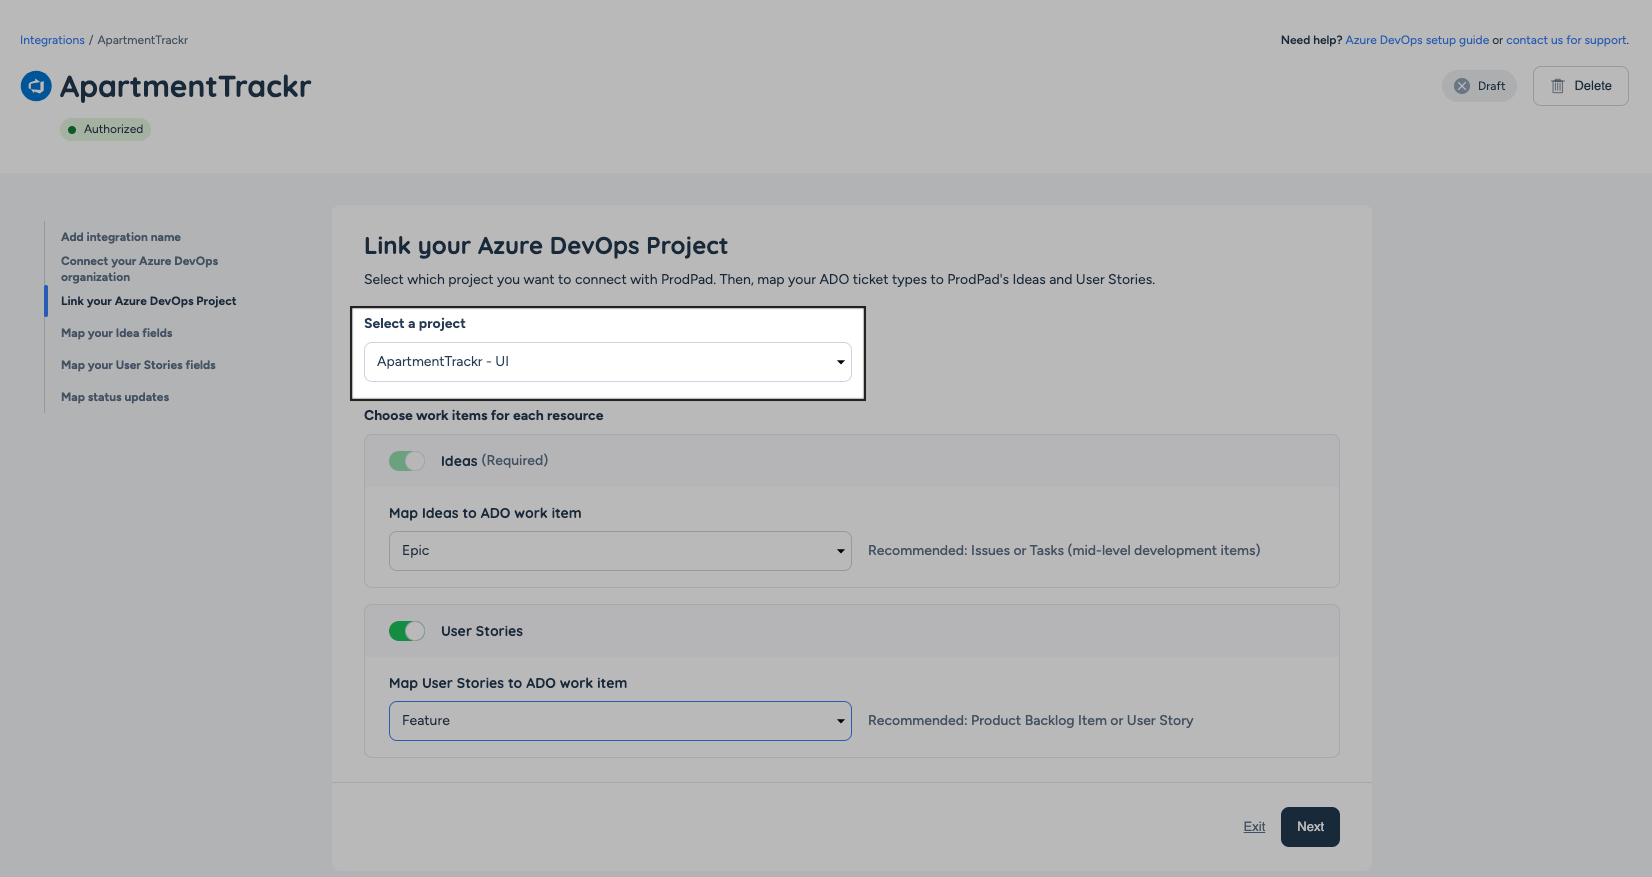
Task: Go to Connect your Azure DevOps organization step
Action: pyautogui.click(x=139, y=269)
